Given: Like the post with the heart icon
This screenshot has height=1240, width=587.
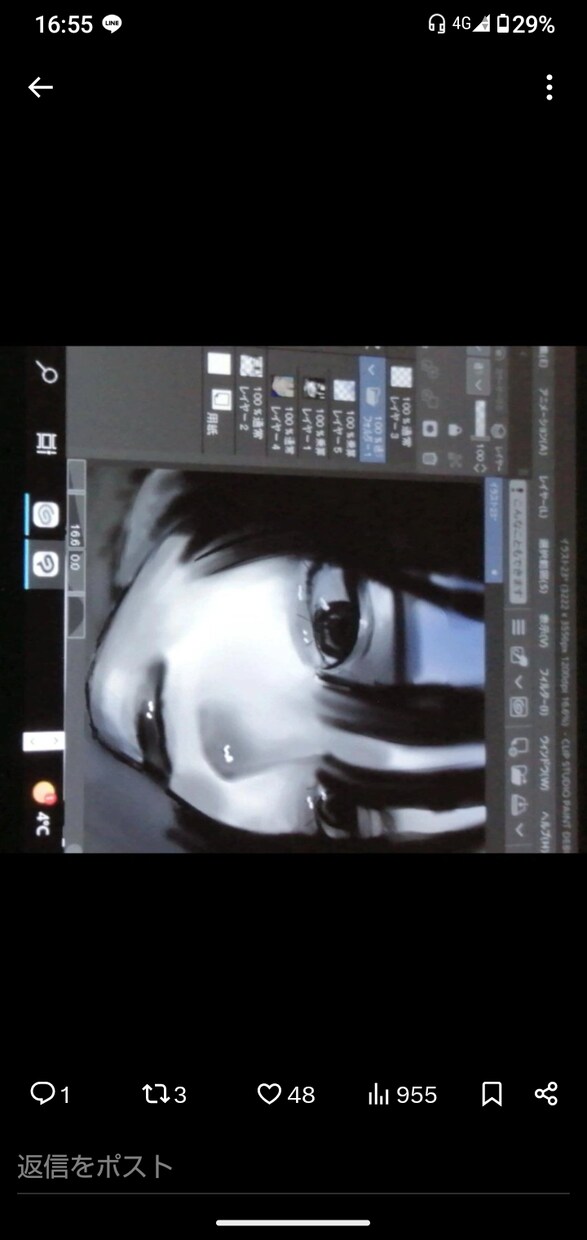Looking at the screenshot, I should click(269, 1094).
